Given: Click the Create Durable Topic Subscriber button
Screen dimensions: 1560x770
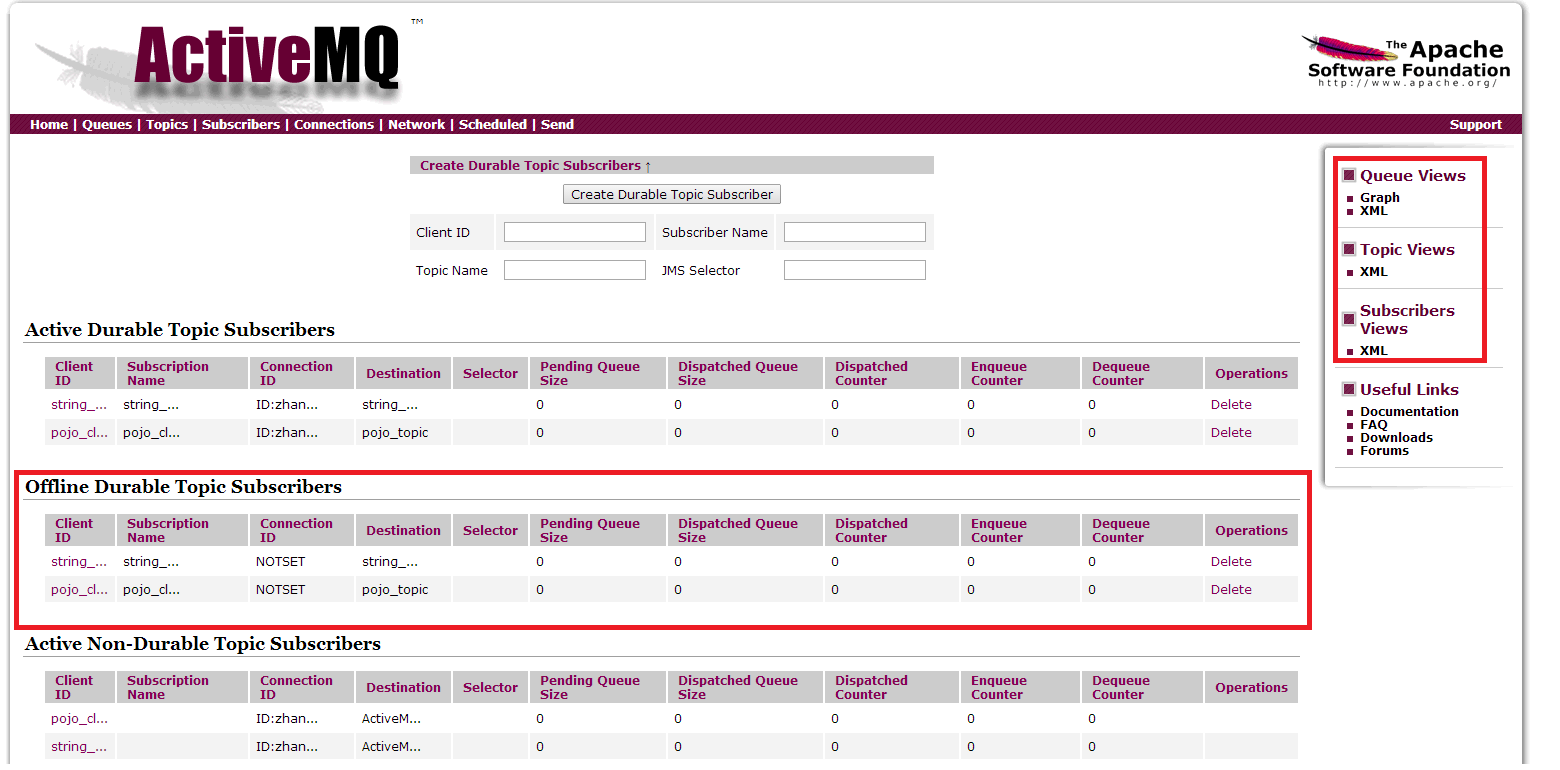Looking at the screenshot, I should coord(672,194).
